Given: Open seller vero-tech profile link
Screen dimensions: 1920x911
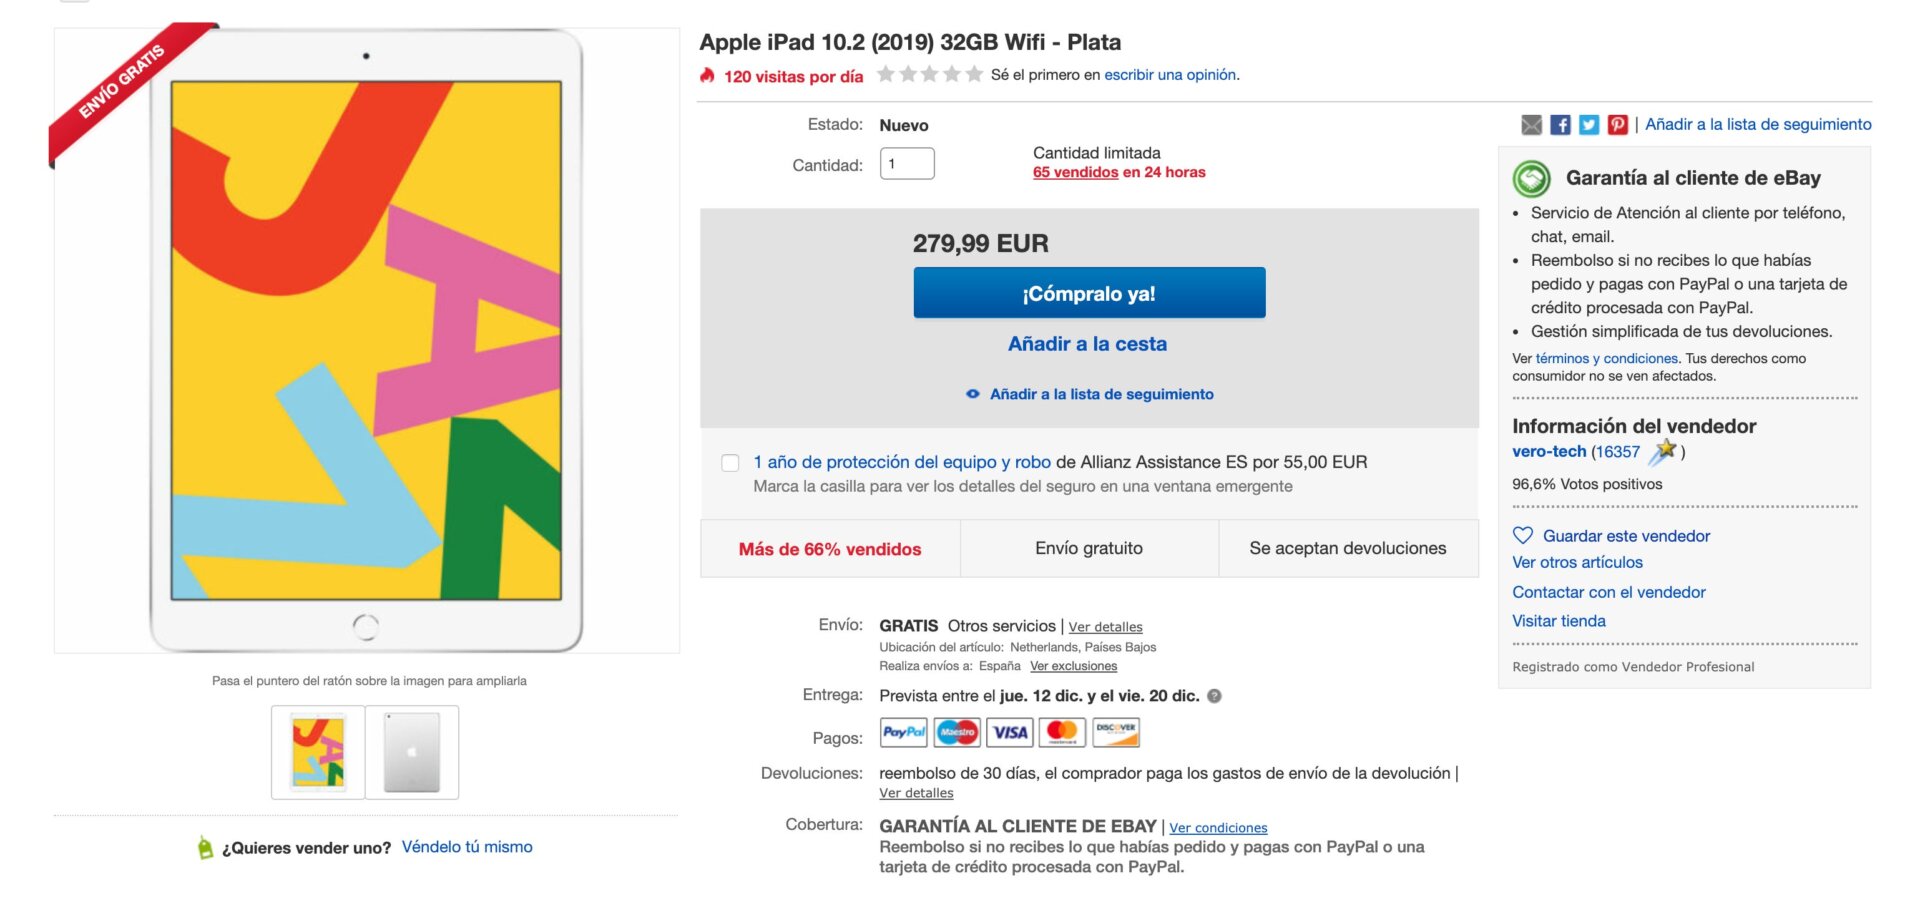Looking at the screenshot, I should click(x=1549, y=452).
